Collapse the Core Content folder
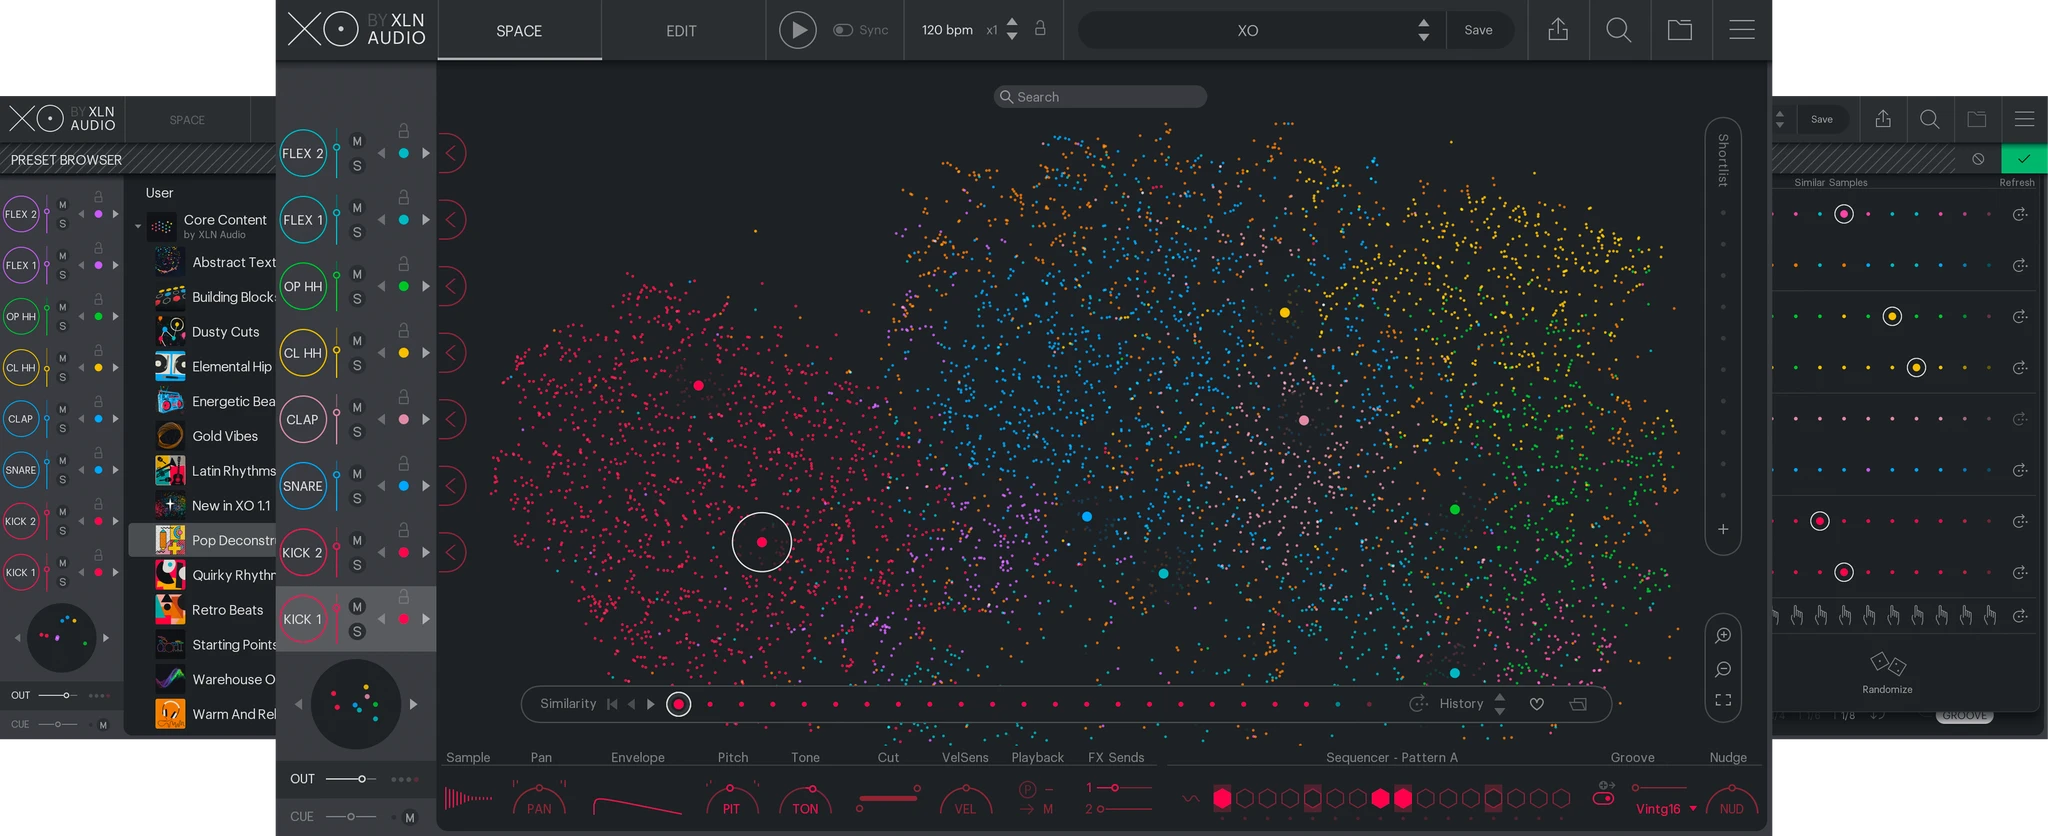Viewport: 2048px width, 836px height. [x=138, y=226]
